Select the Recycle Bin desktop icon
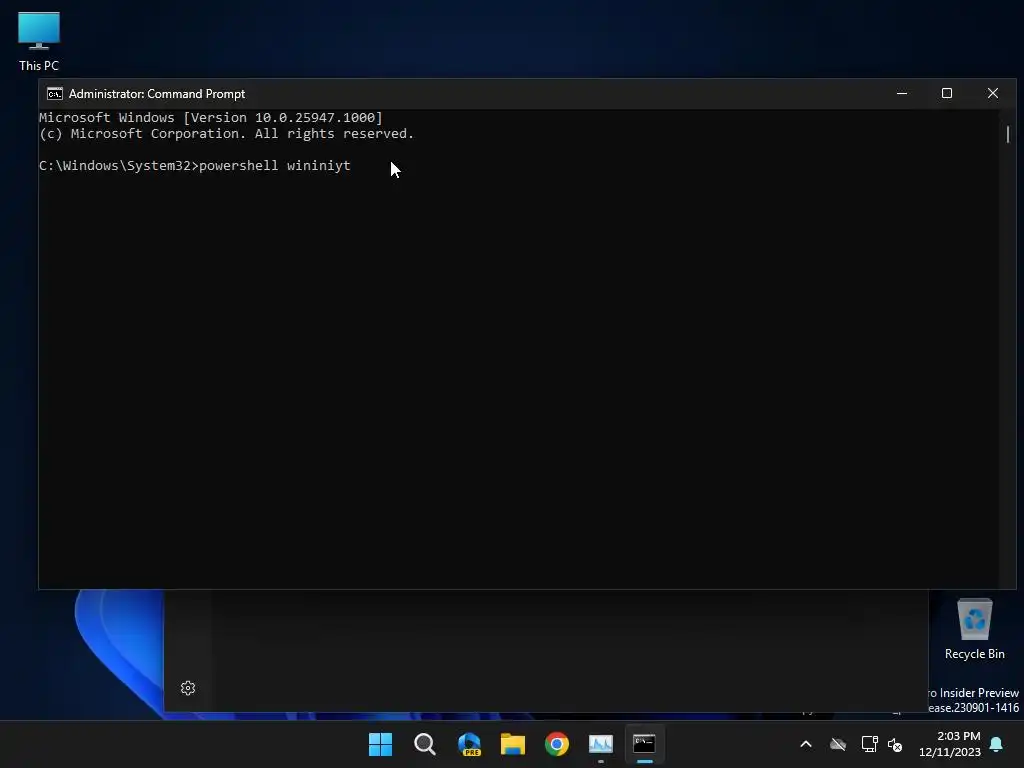This screenshot has height=768, width=1024. tap(974, 630)
